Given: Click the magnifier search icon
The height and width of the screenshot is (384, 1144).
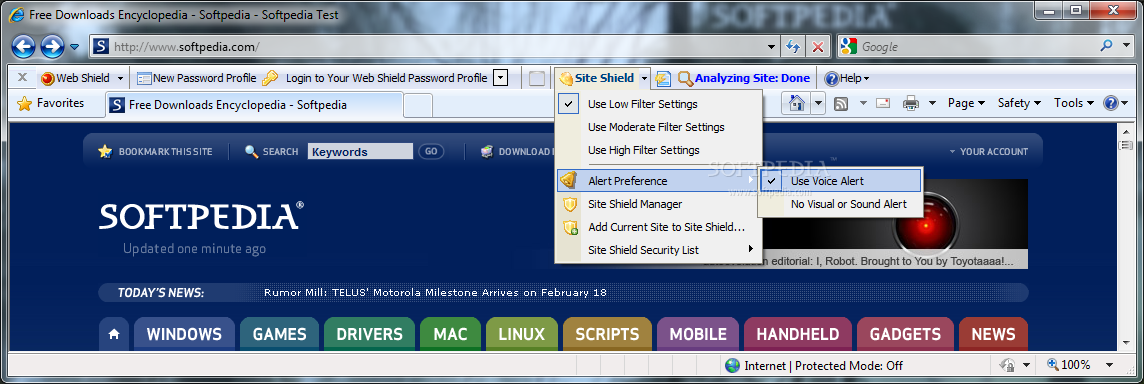Looking at the screenshot, I should point(1106,46).
